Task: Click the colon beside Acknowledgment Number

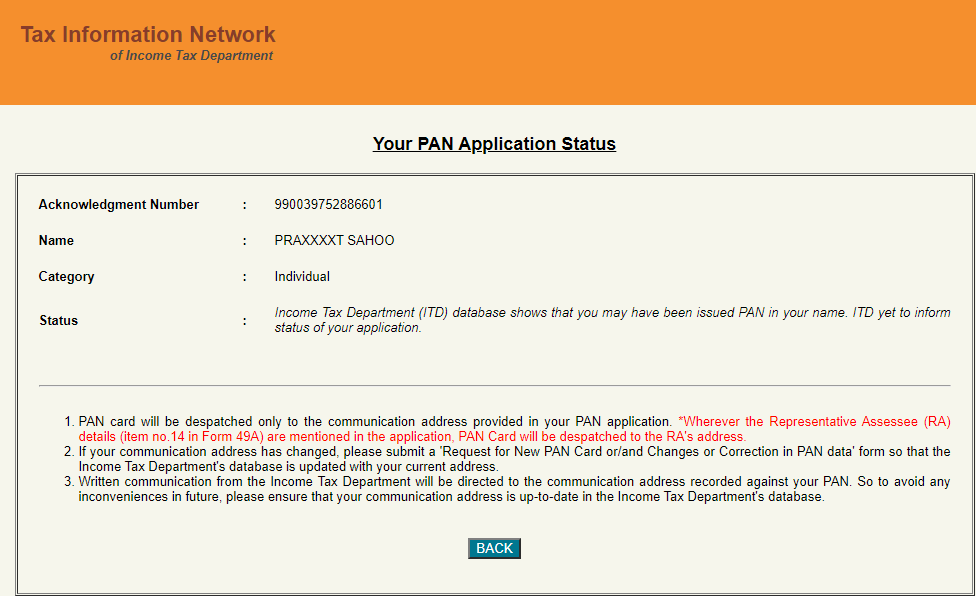Action: click(244, 205)
